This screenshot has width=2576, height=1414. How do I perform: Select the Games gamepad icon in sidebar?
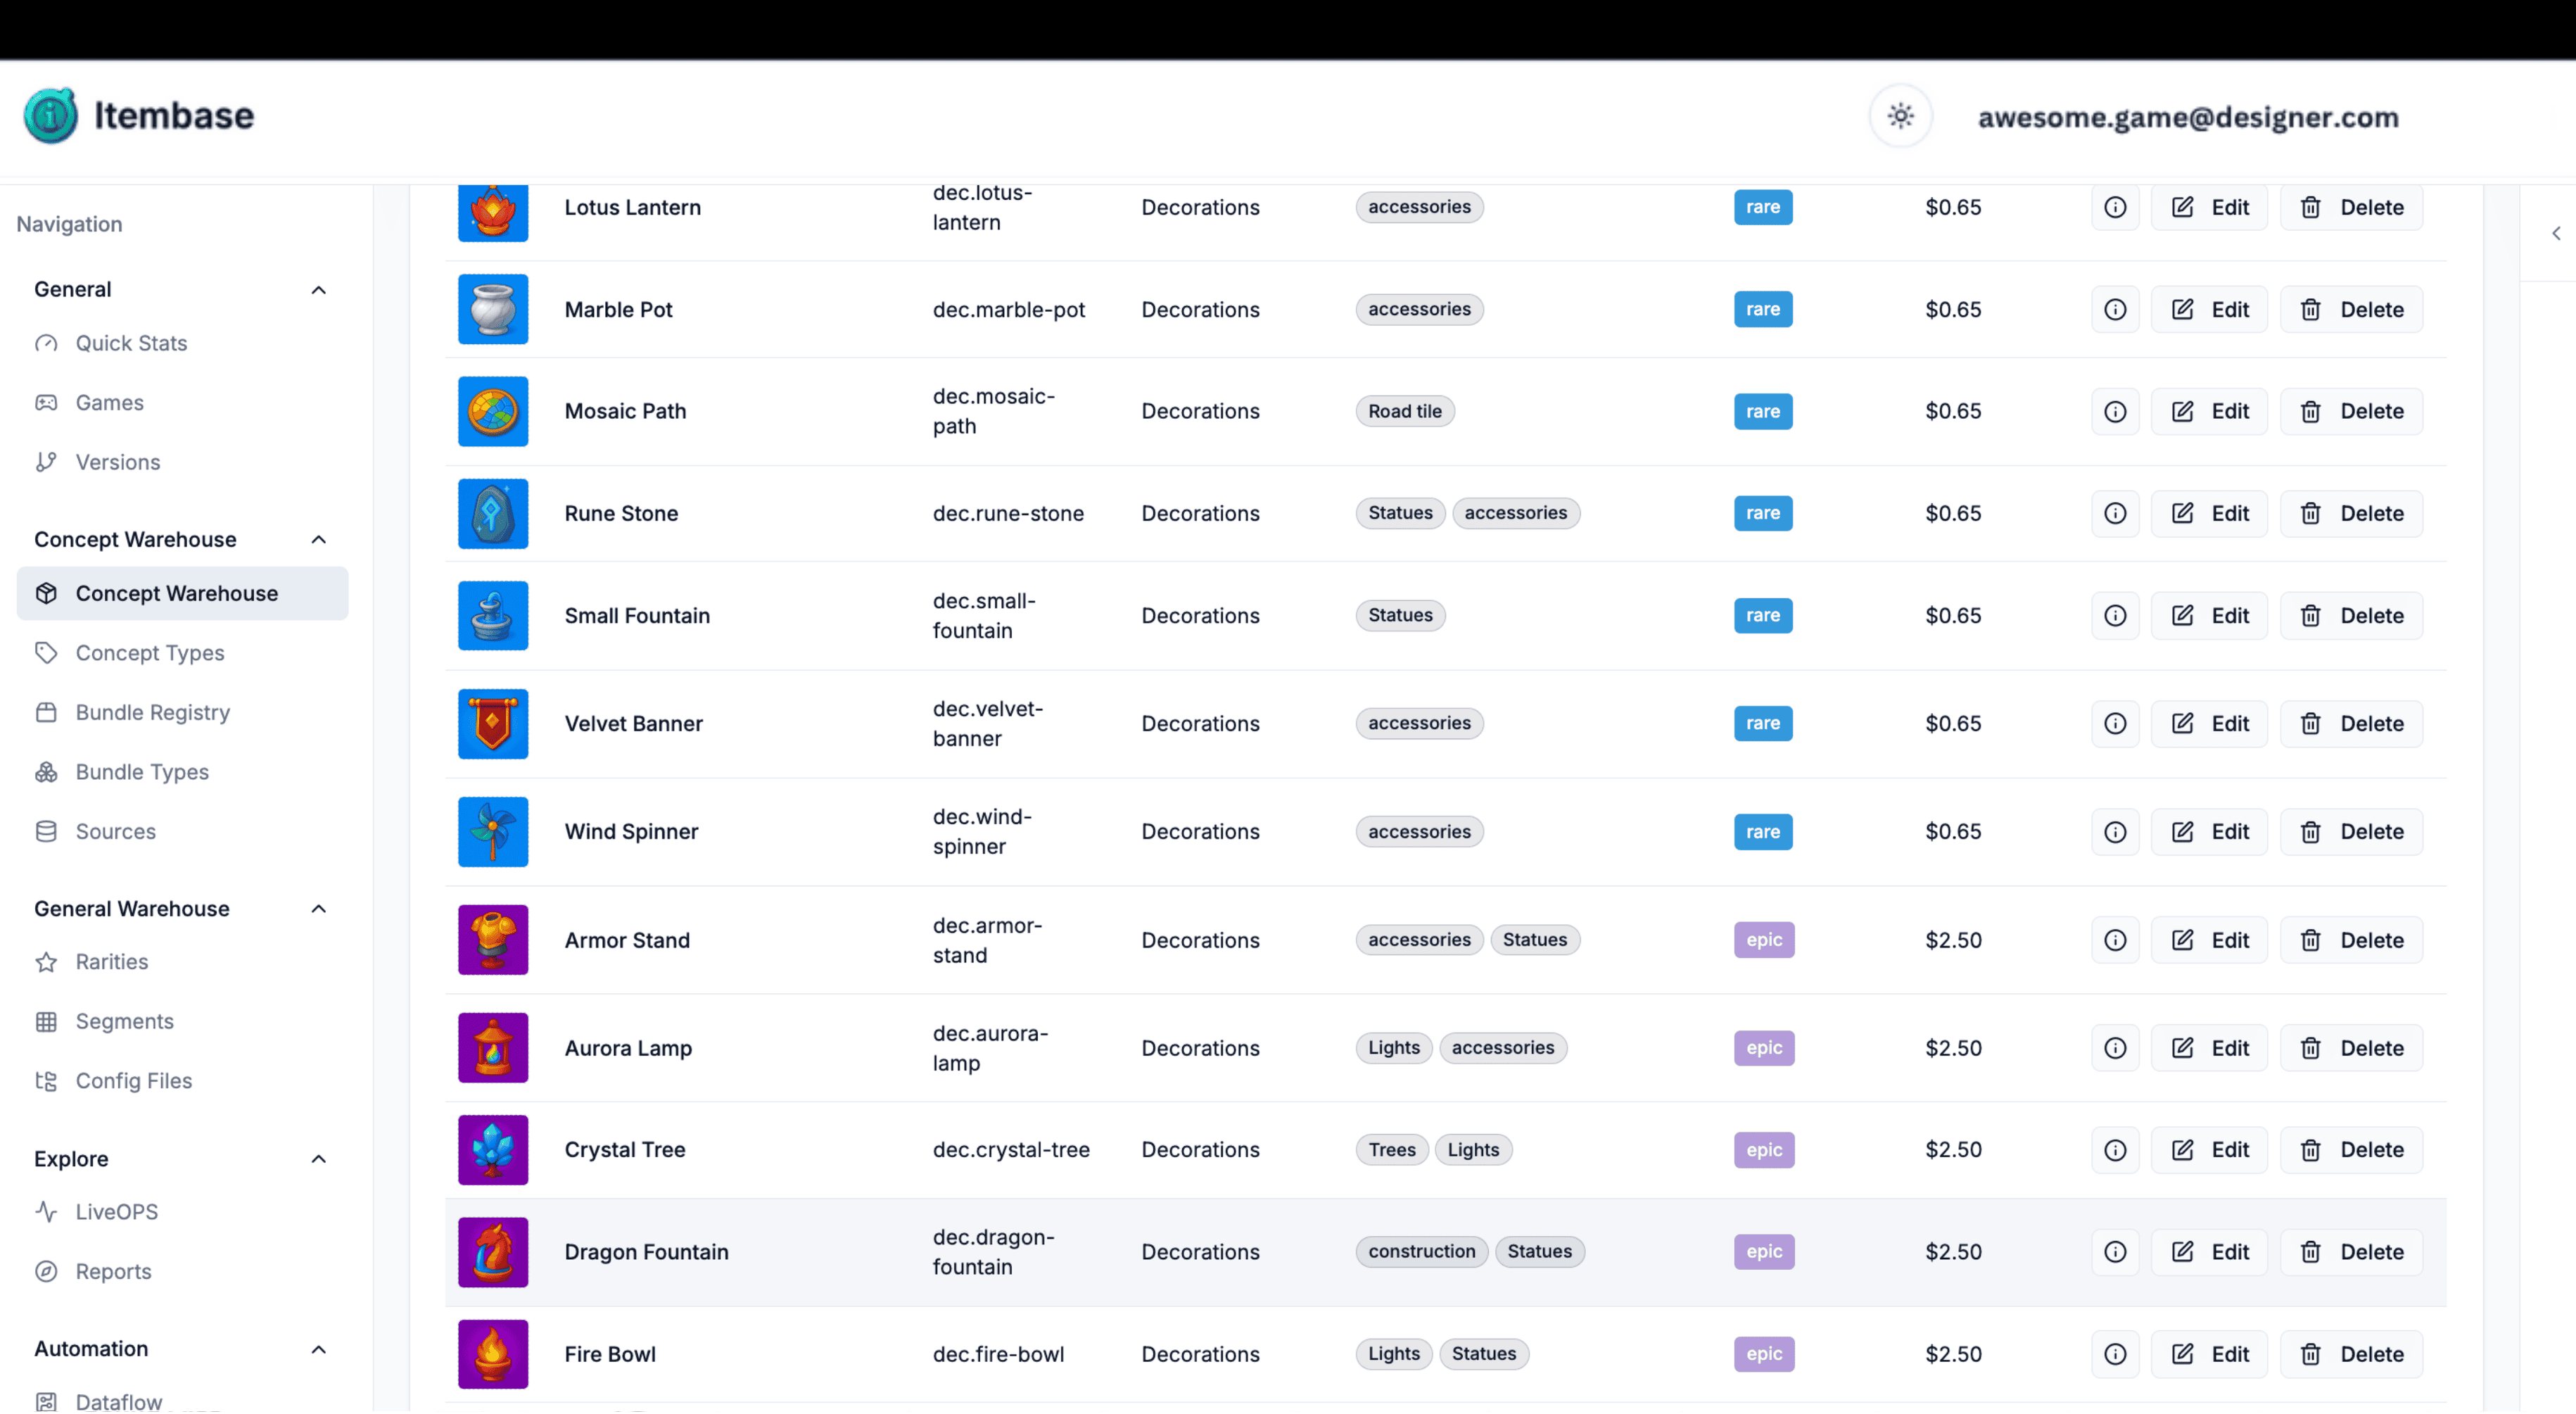46,402
